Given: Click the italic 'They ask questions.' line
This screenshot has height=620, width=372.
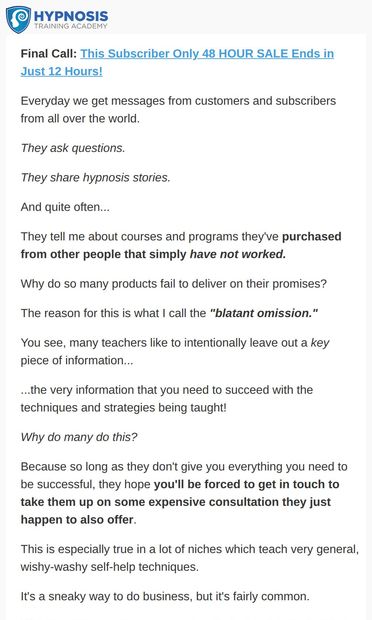Looking at the screenshot, I should 73,148.
